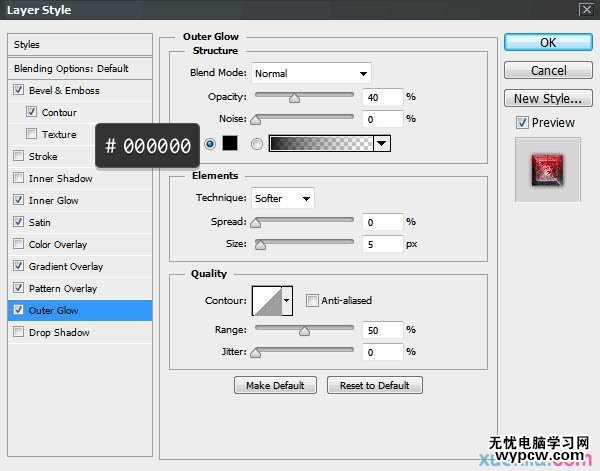Click the Jitter slider handle
Screen dimensions: 600x471
(x=256, y=353)
